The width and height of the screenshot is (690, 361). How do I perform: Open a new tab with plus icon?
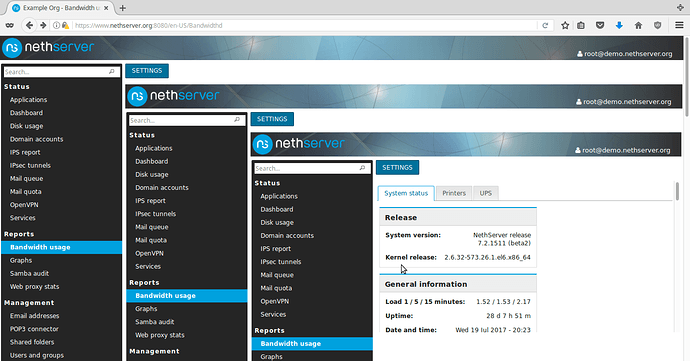click(123, 8)
